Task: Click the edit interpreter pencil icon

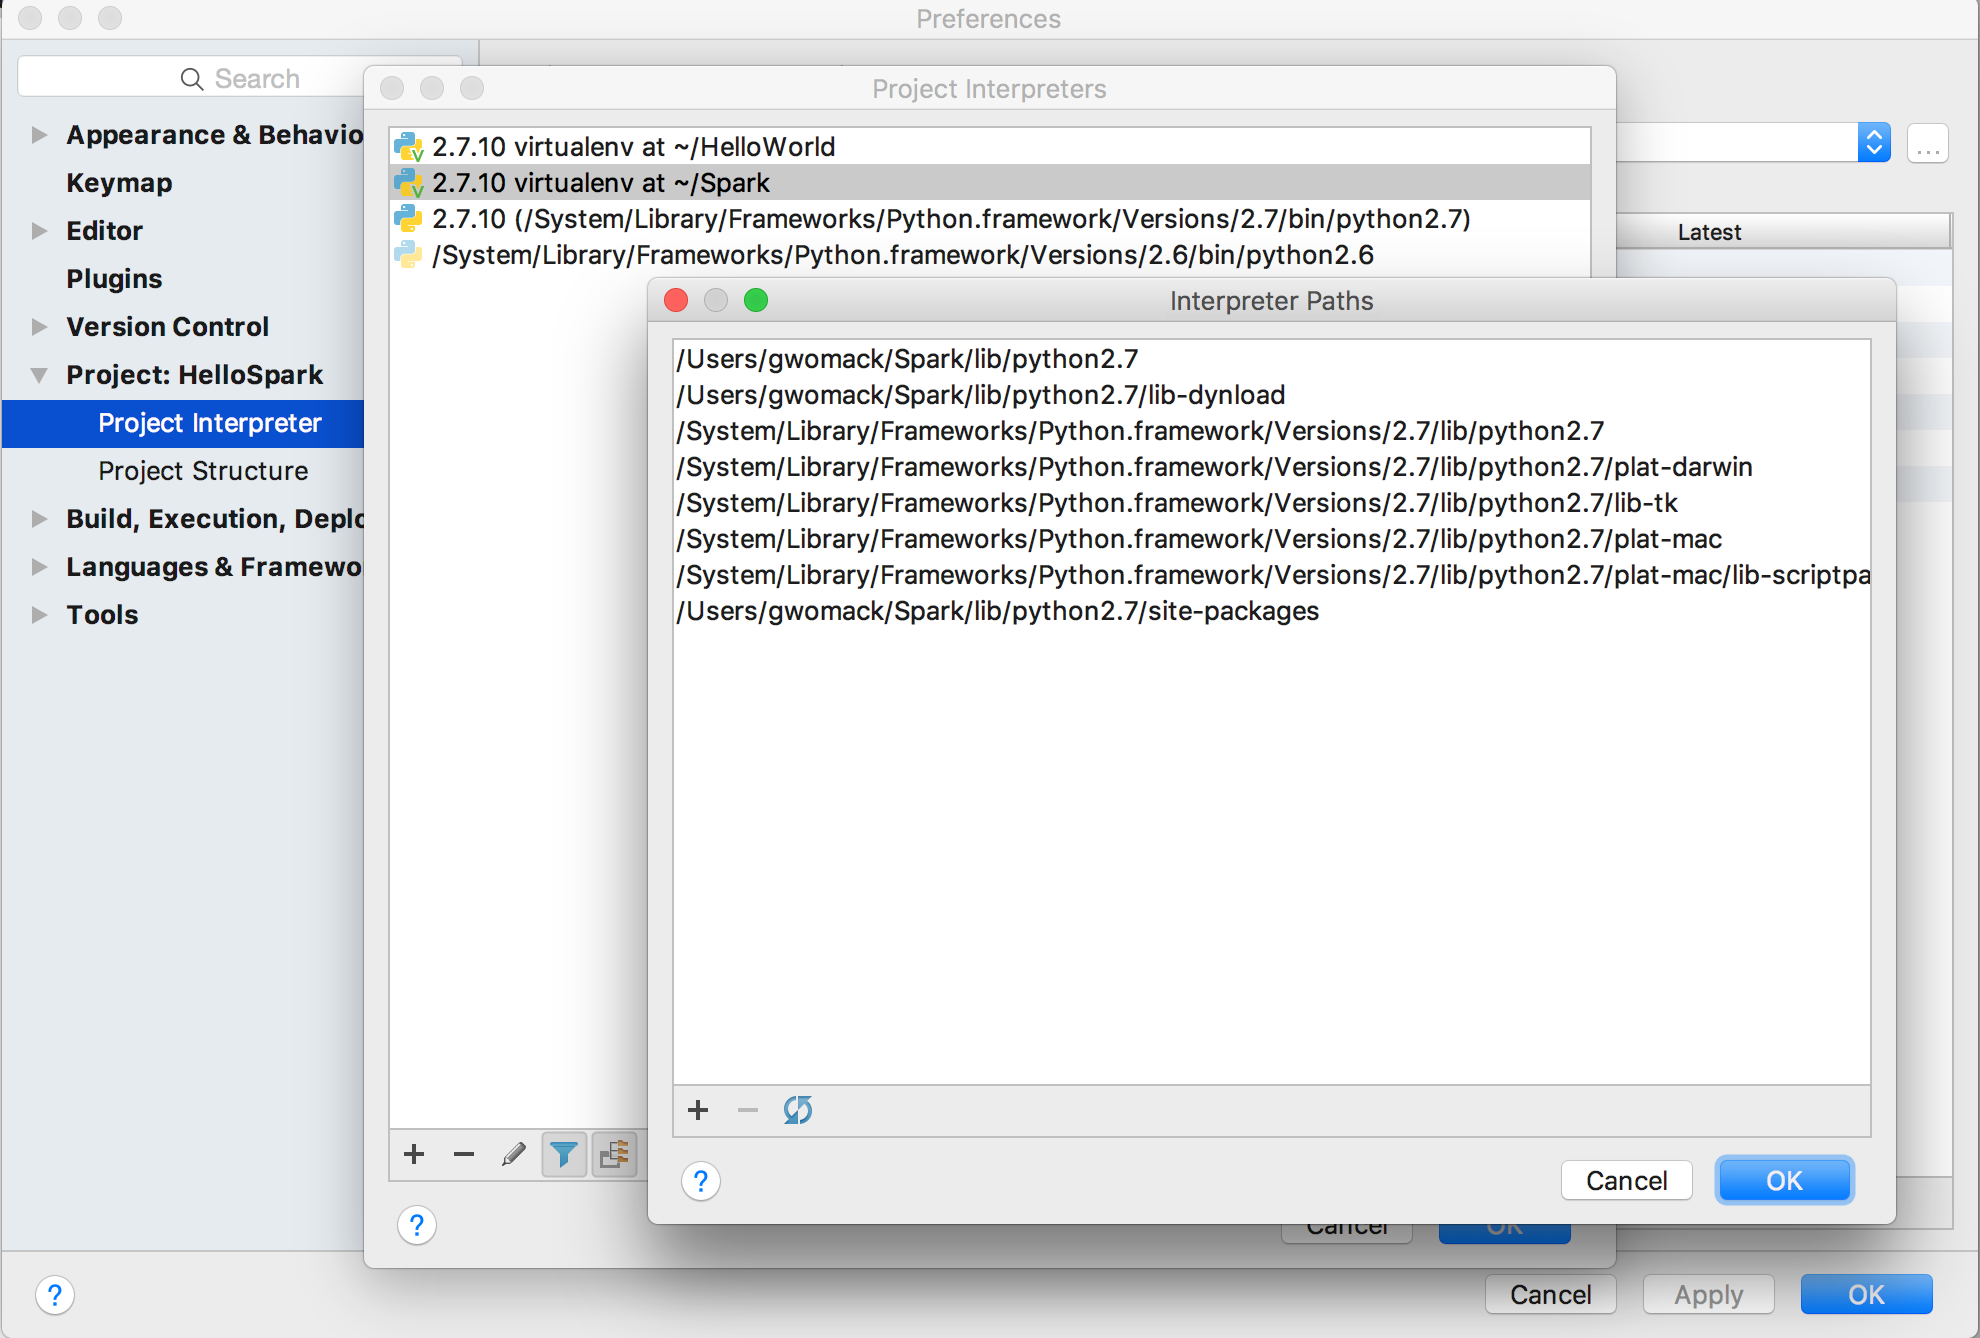Action: tap(514, 1155)
